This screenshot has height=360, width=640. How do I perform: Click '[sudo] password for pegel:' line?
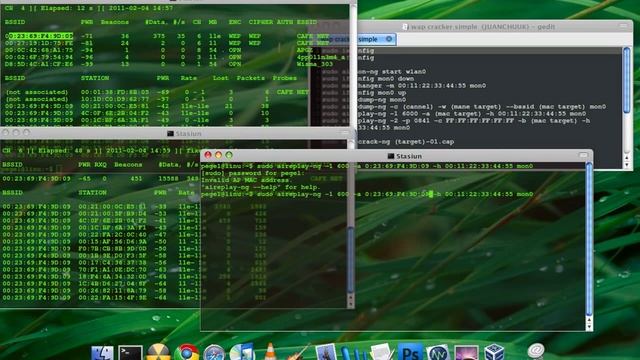coord(253,173)
